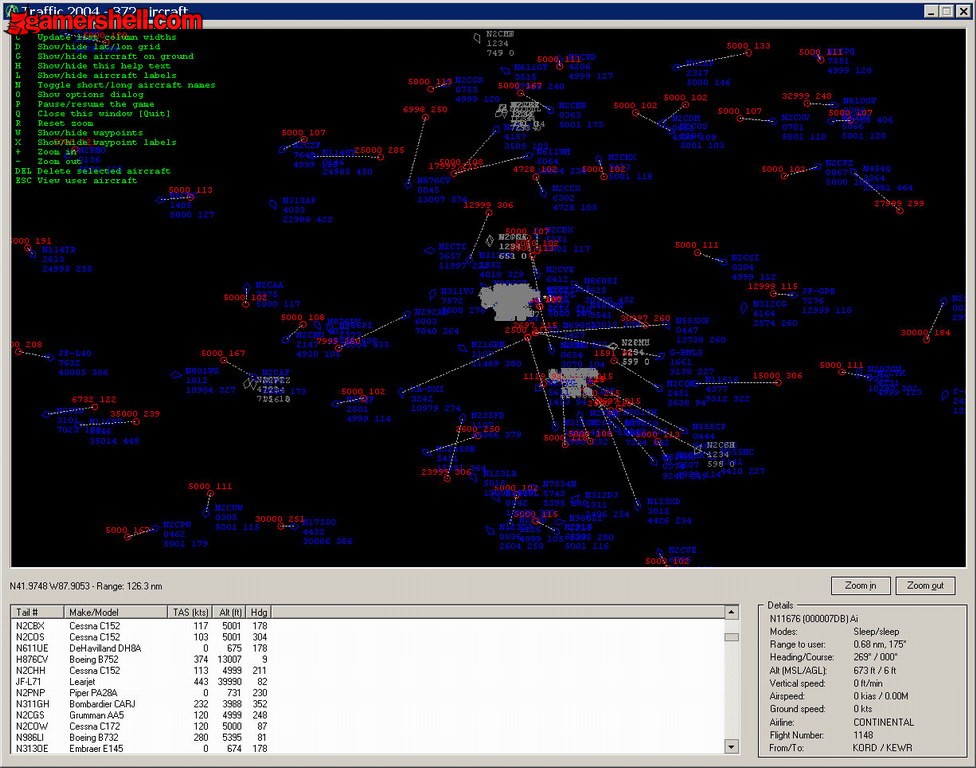
Task: Sort aircraft by TAS (kts) column
Action: point(190,612)
